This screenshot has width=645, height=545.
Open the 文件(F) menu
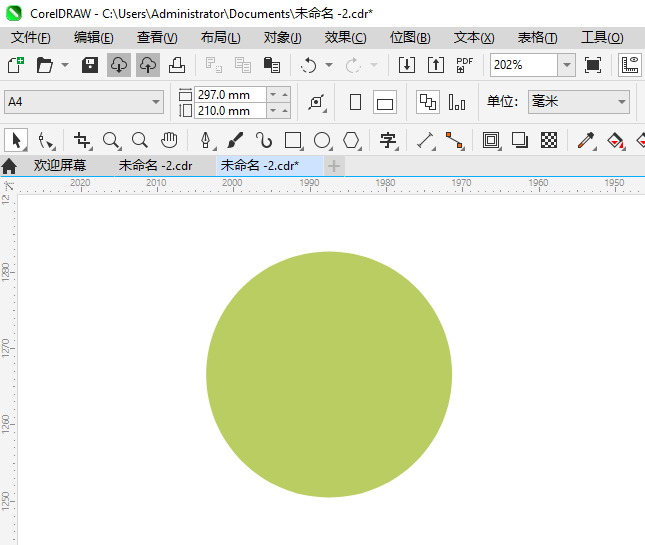pos(30,38)
